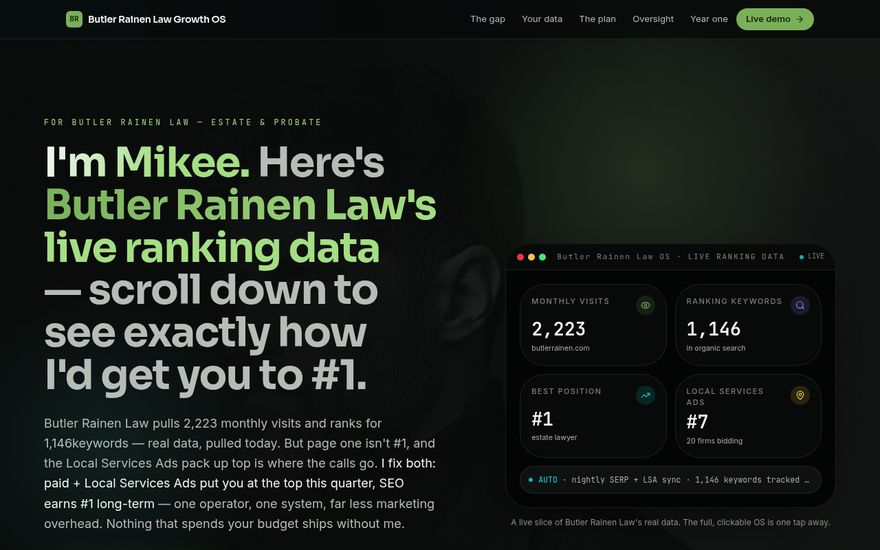The image size is (880, 550).
Task: Click the map pin icon on Local Services Ads
Action: click(x=800, y=395)
